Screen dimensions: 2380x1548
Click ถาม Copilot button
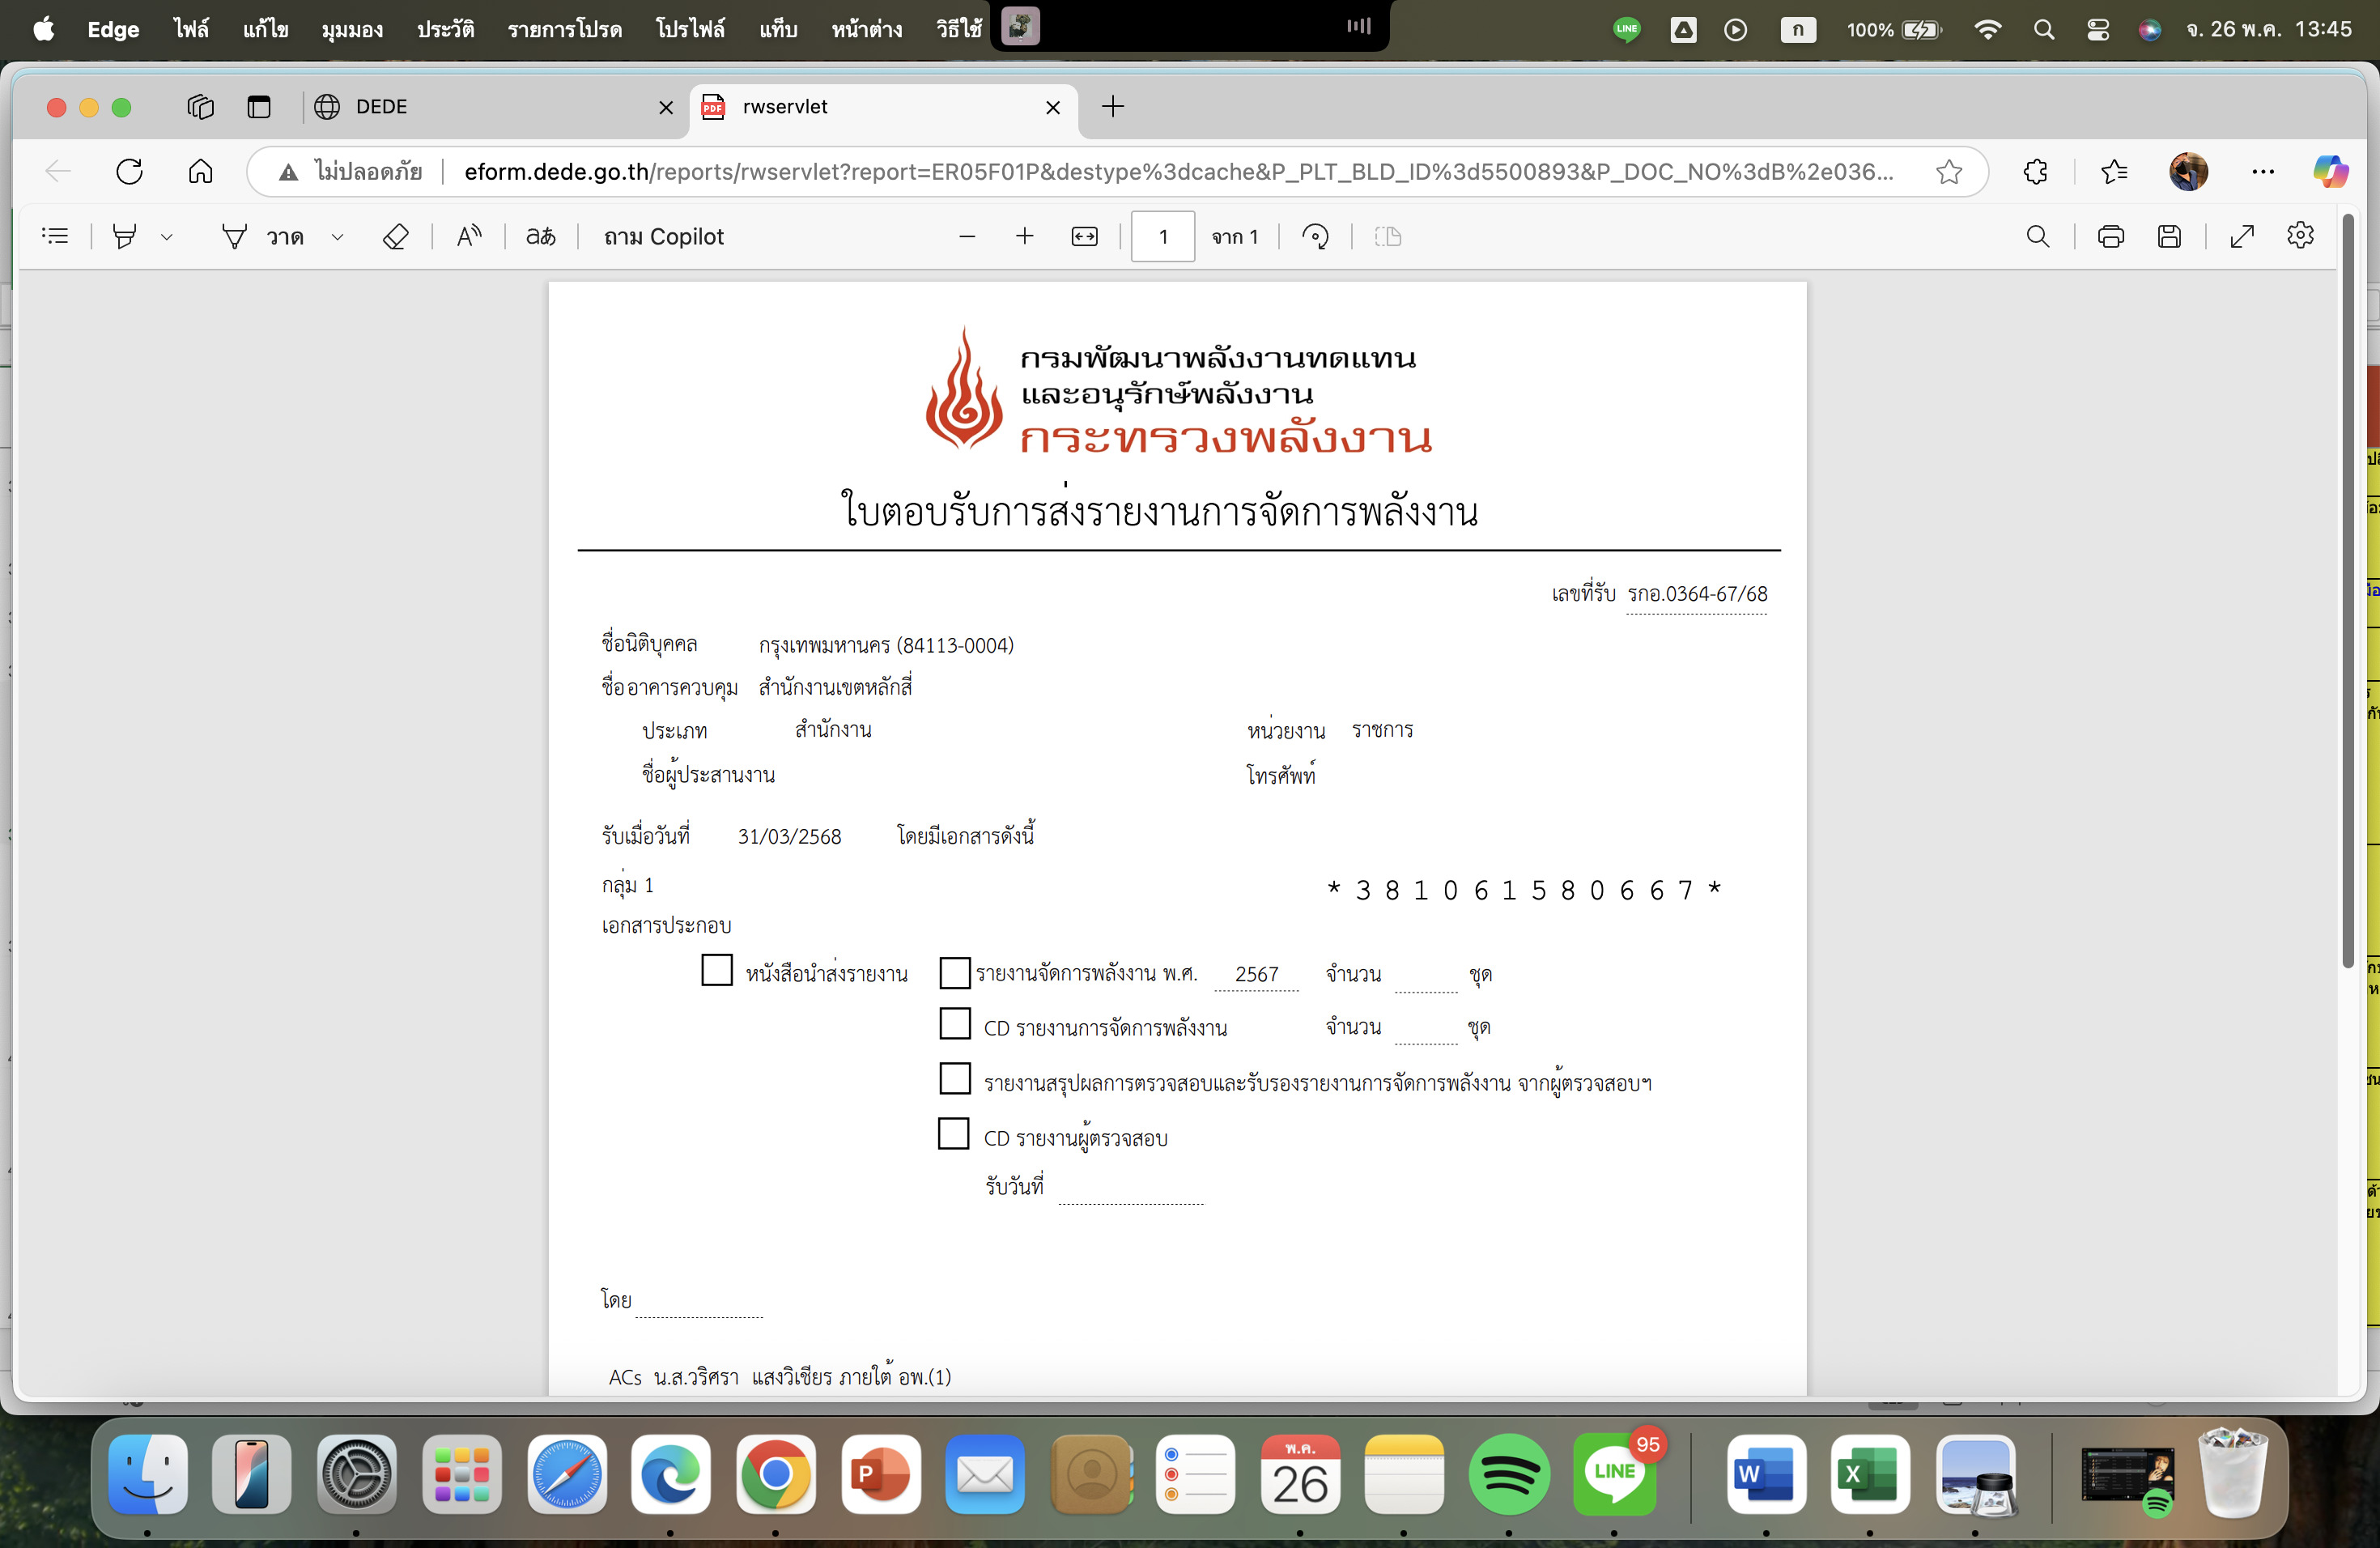[663, 236]
